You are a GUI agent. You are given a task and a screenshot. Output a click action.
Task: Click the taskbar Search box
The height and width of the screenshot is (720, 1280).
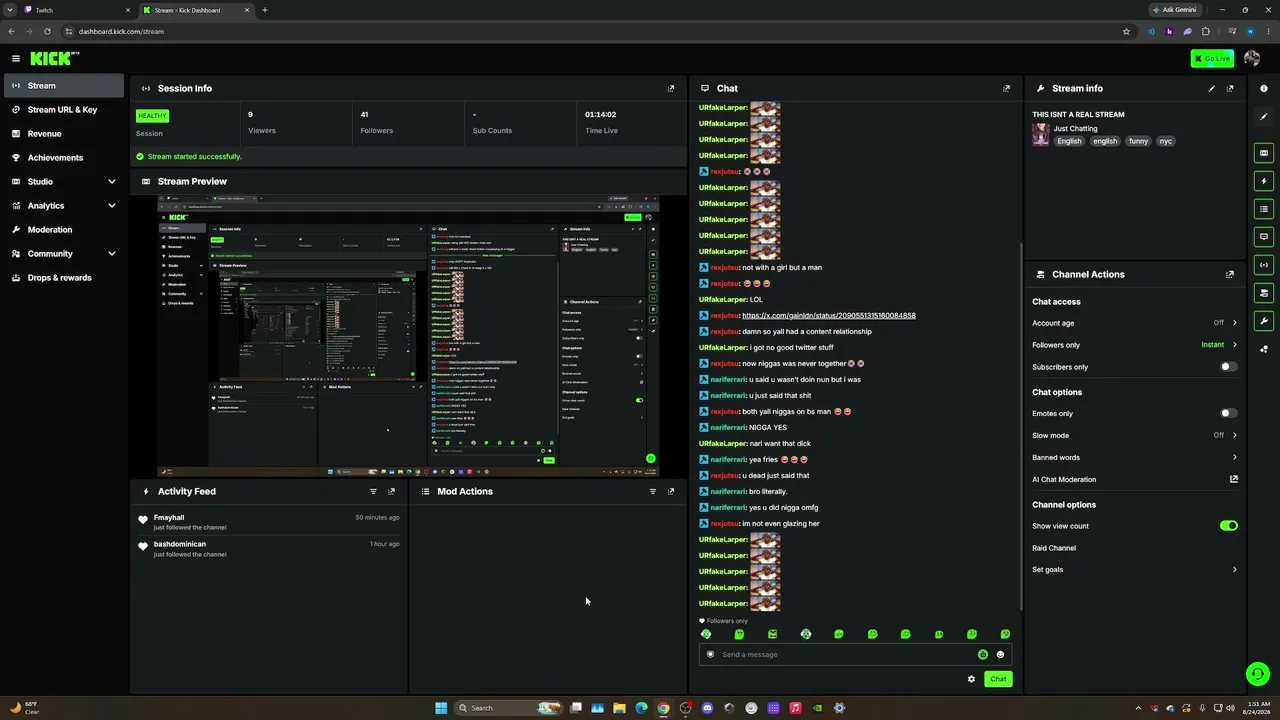pyautogui.click(x=508, y=708)
